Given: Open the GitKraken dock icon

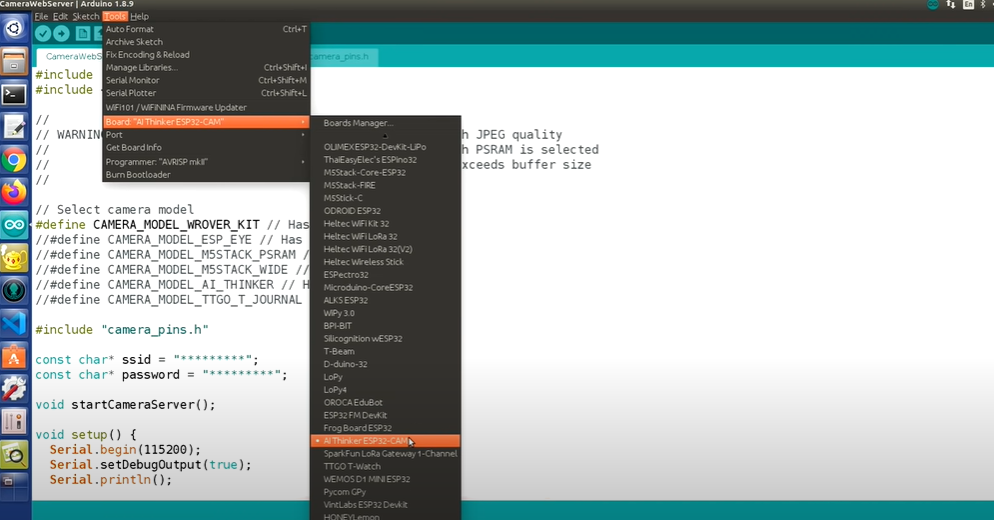Looking at the screenshot, I should [14, 291].
